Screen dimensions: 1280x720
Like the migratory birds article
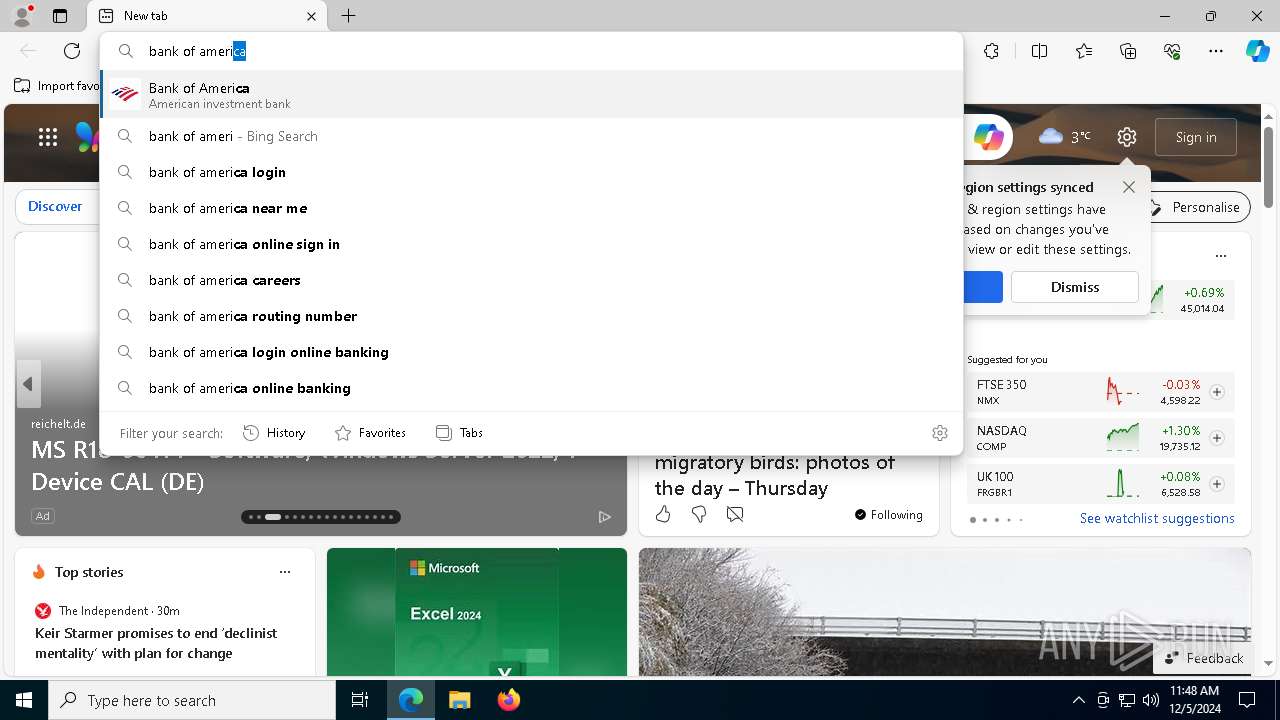[663, 514]
